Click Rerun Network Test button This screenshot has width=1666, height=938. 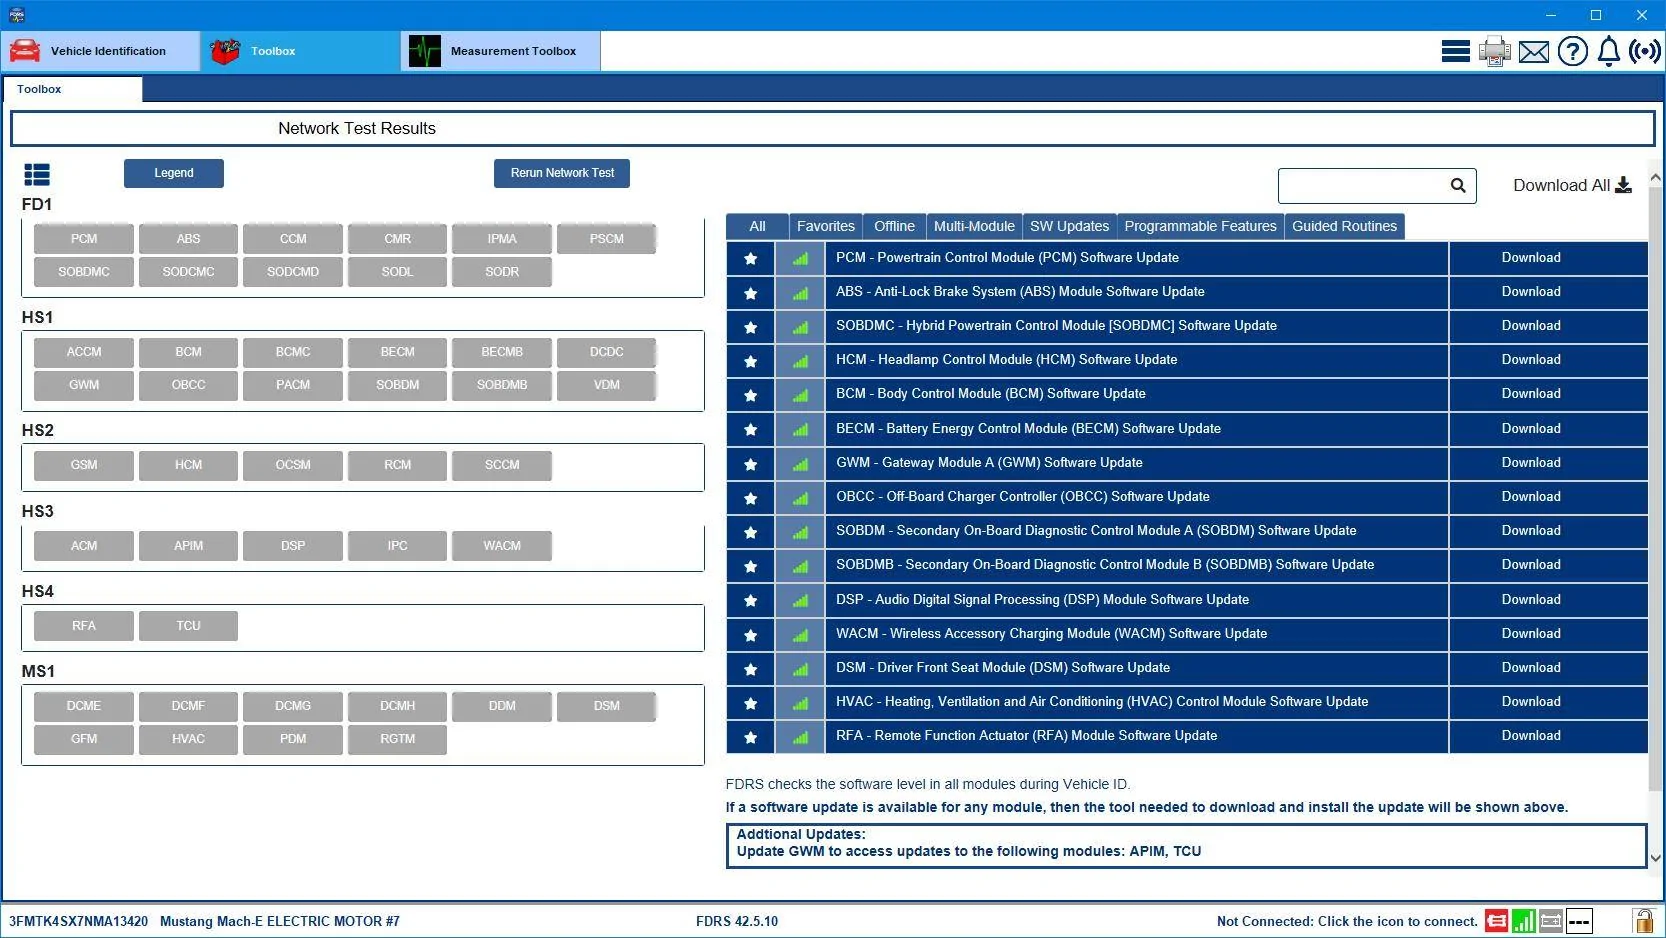562,173
